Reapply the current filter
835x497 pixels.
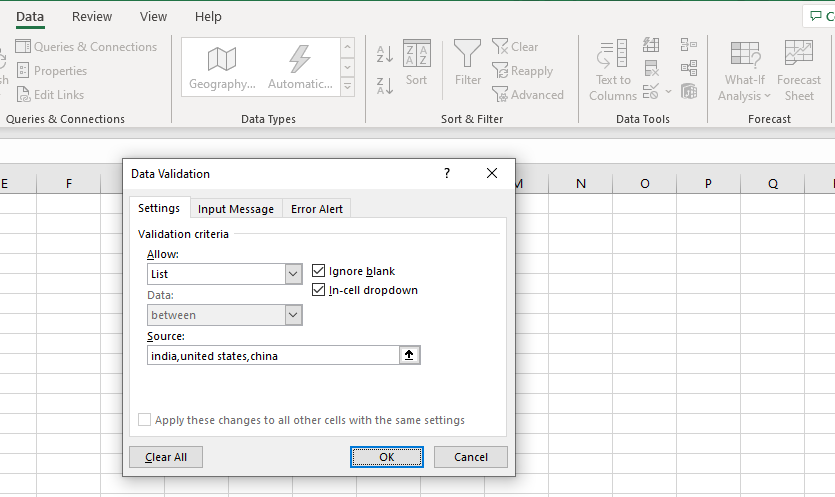[522, 70]
